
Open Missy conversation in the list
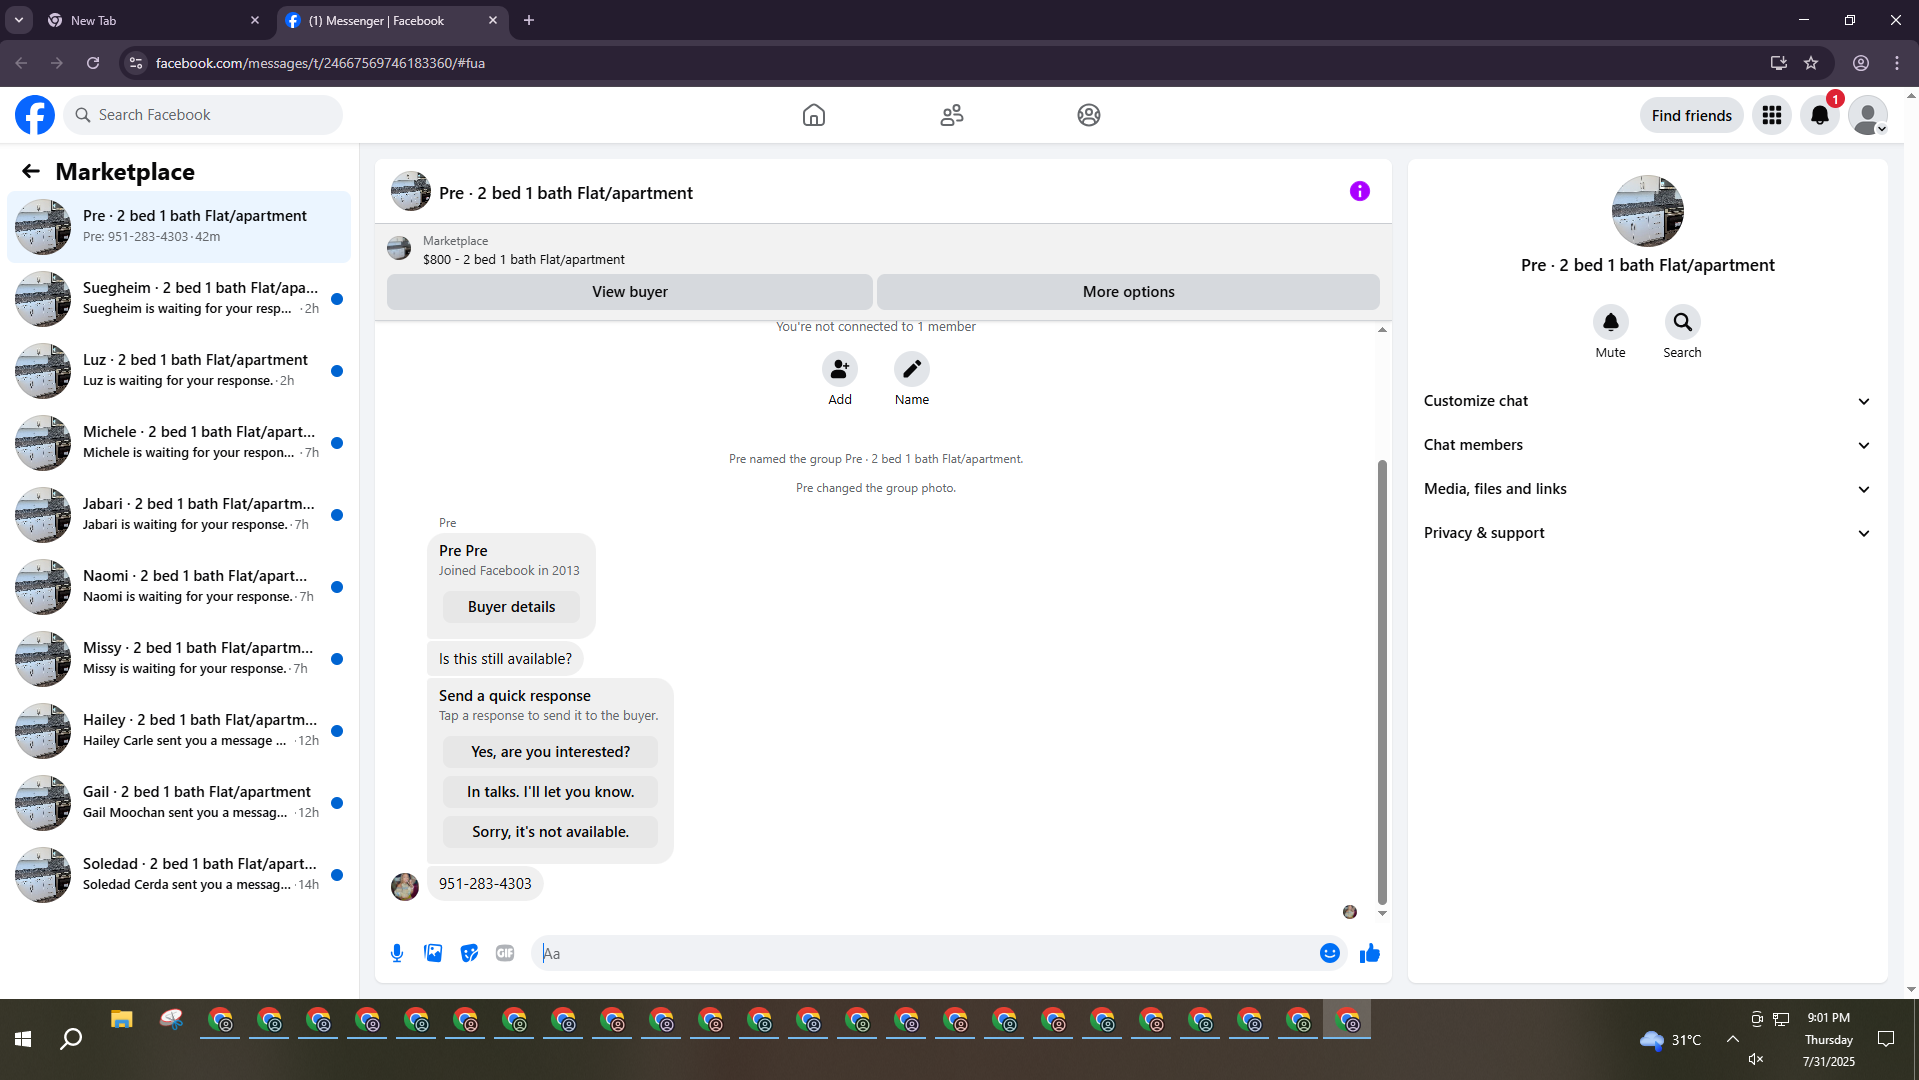click(179, 659)
